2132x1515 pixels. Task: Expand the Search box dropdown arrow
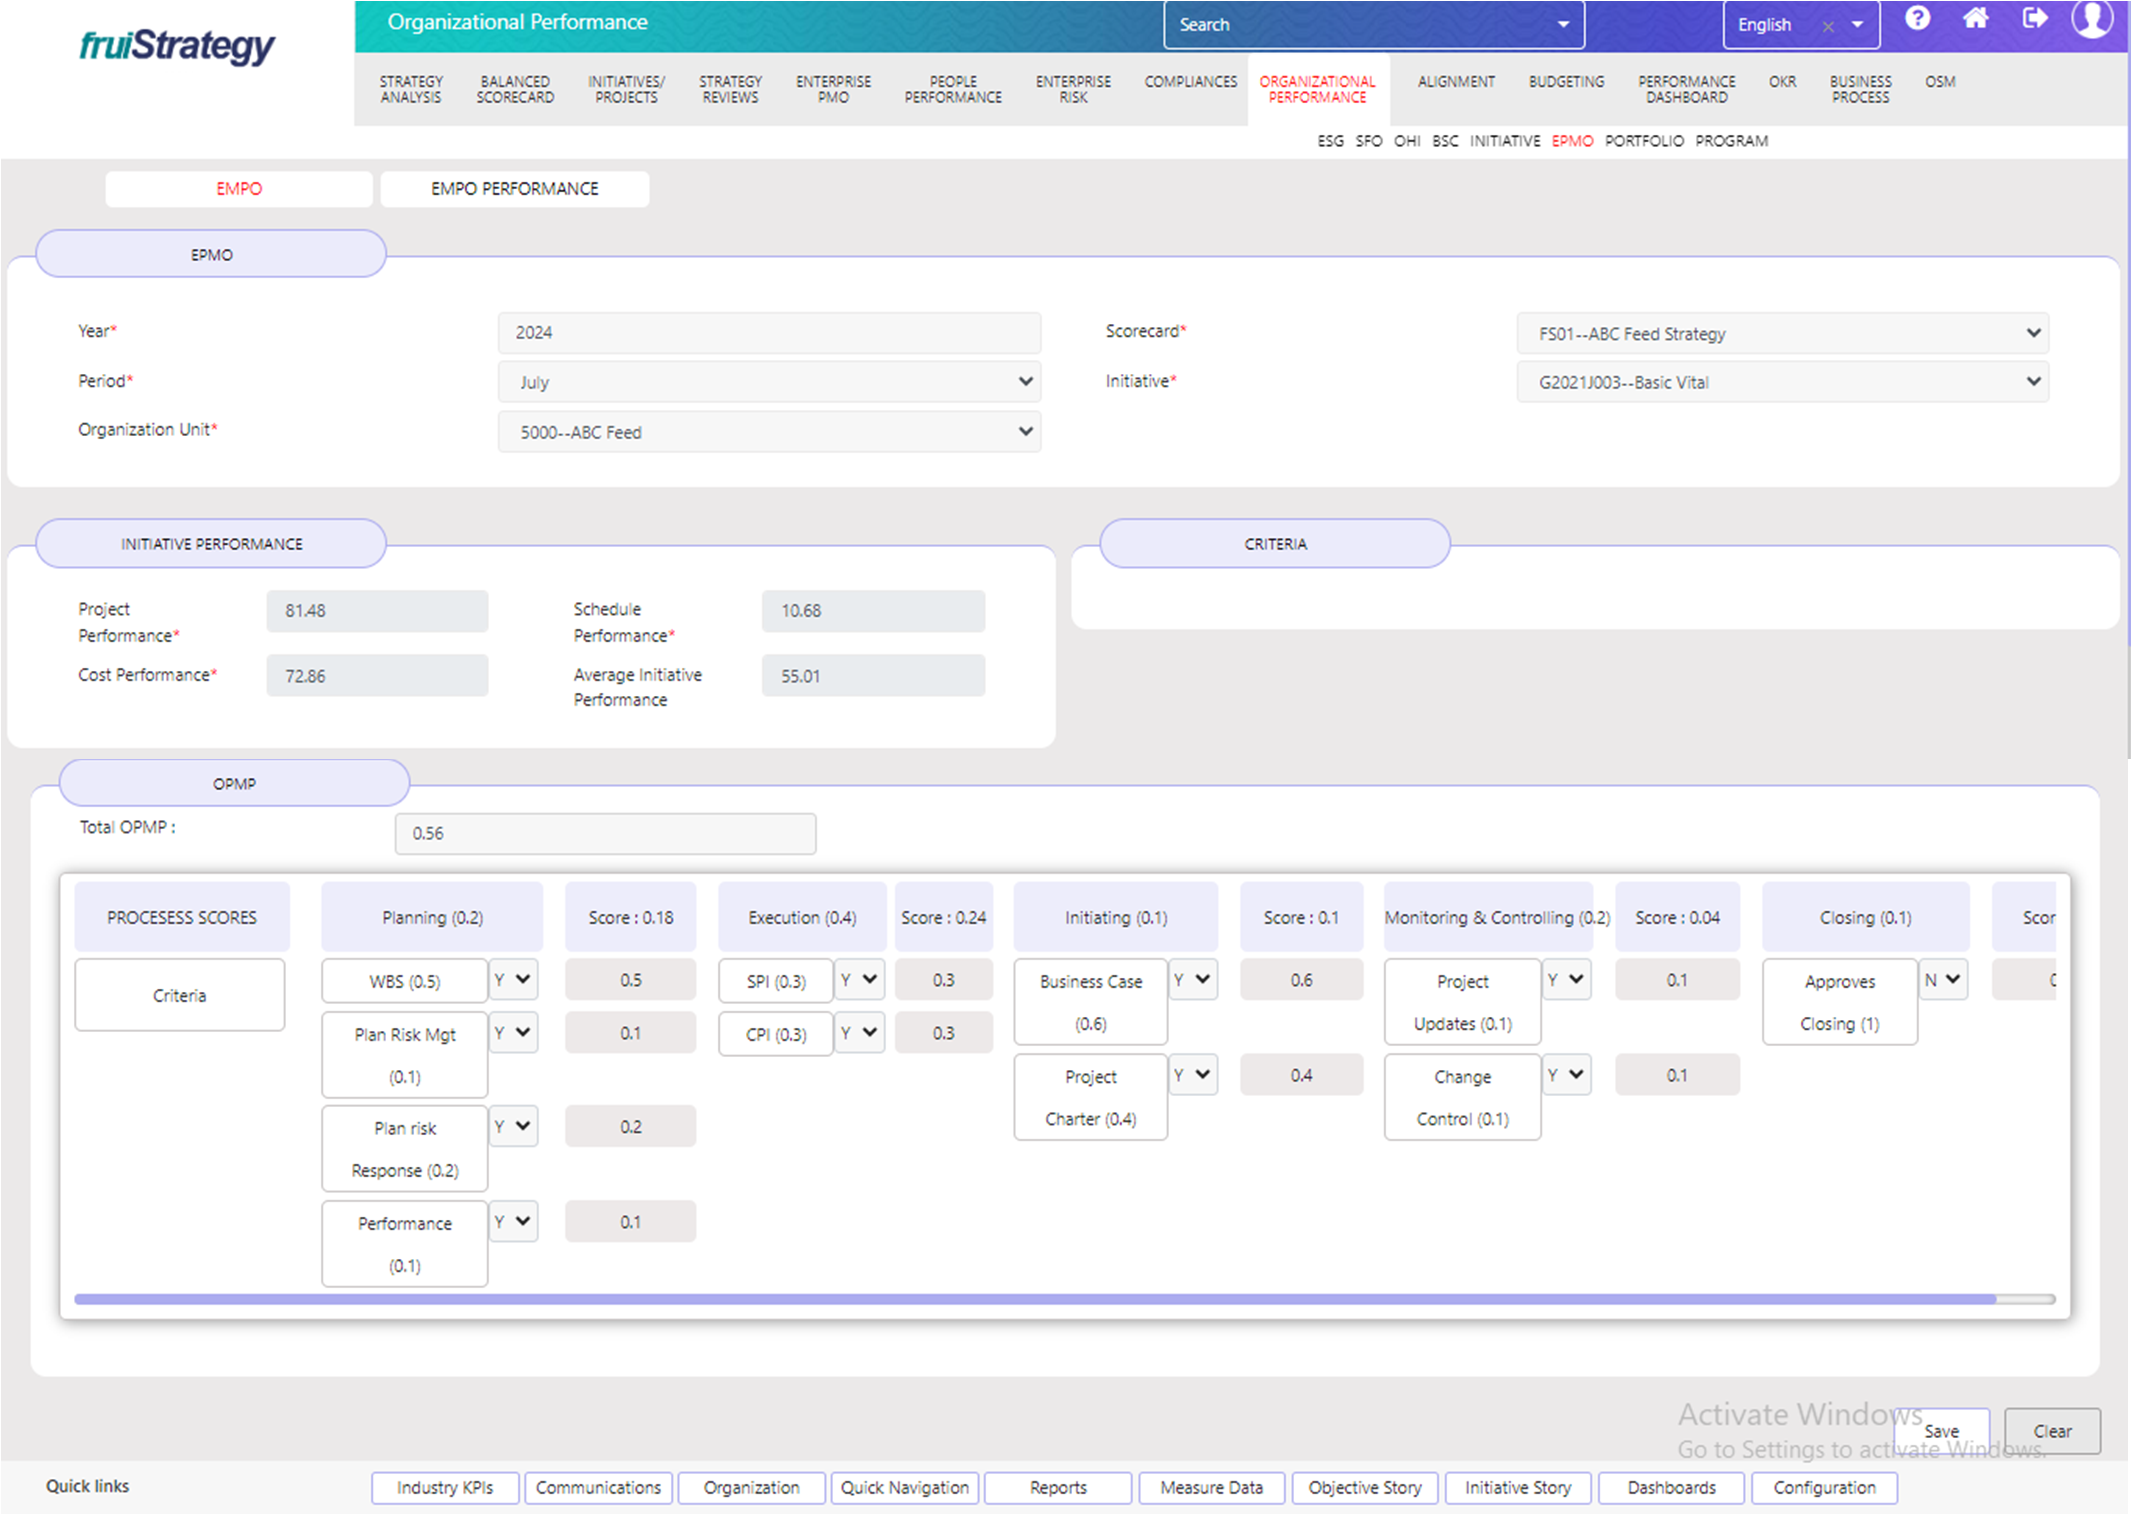click(x=1563, y=25)
